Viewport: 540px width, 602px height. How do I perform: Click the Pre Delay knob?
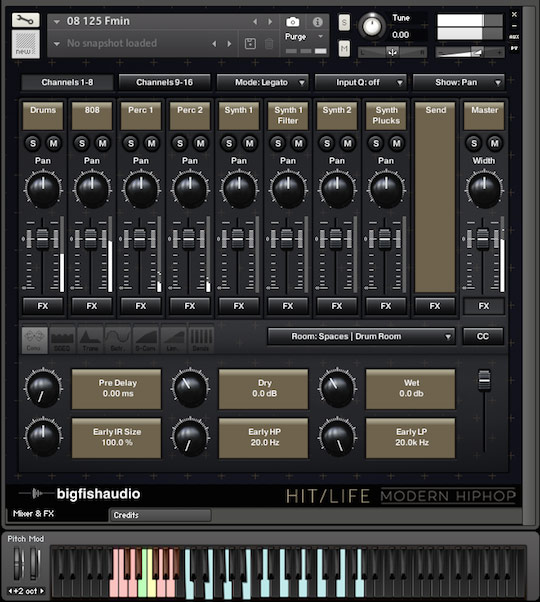pyautogui.click(x=43, y=388)
